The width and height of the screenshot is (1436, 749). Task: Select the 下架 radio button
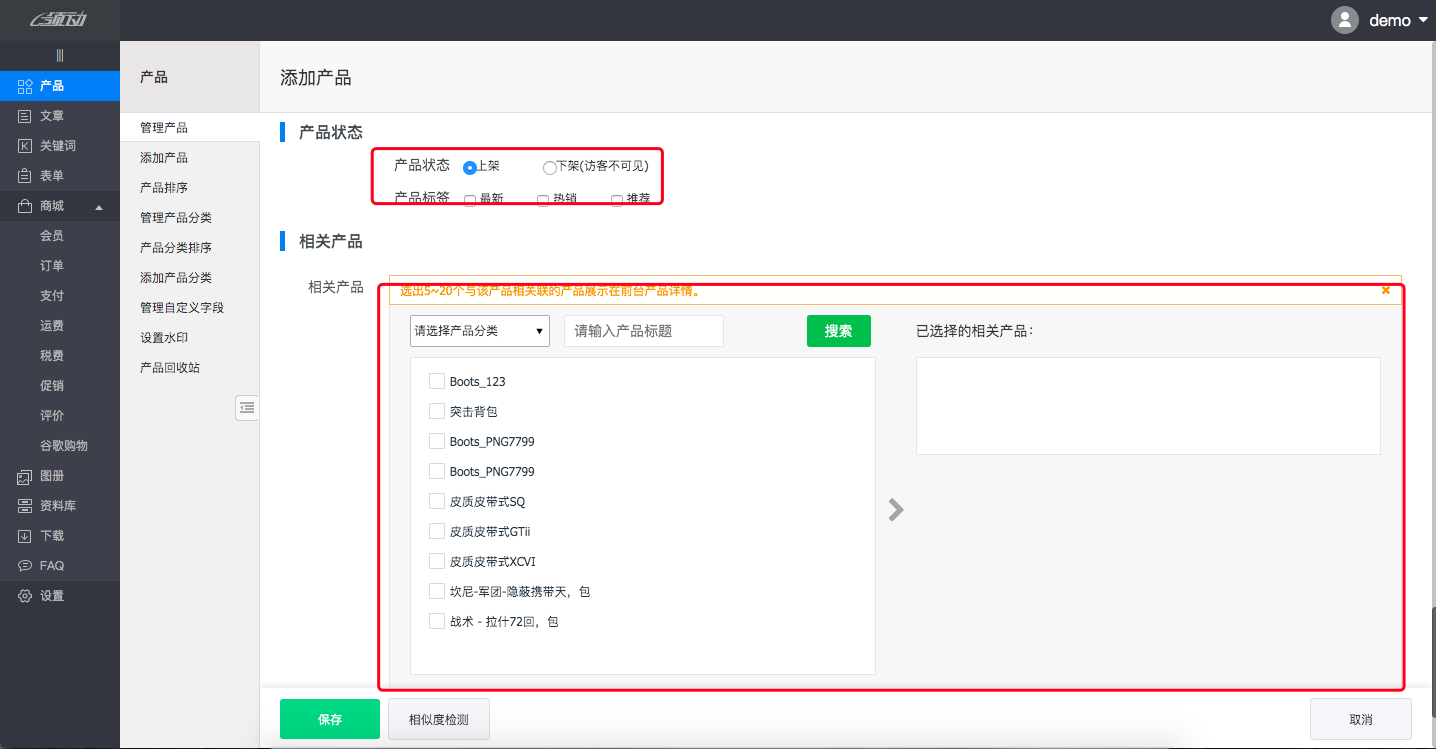coord(550,167)
